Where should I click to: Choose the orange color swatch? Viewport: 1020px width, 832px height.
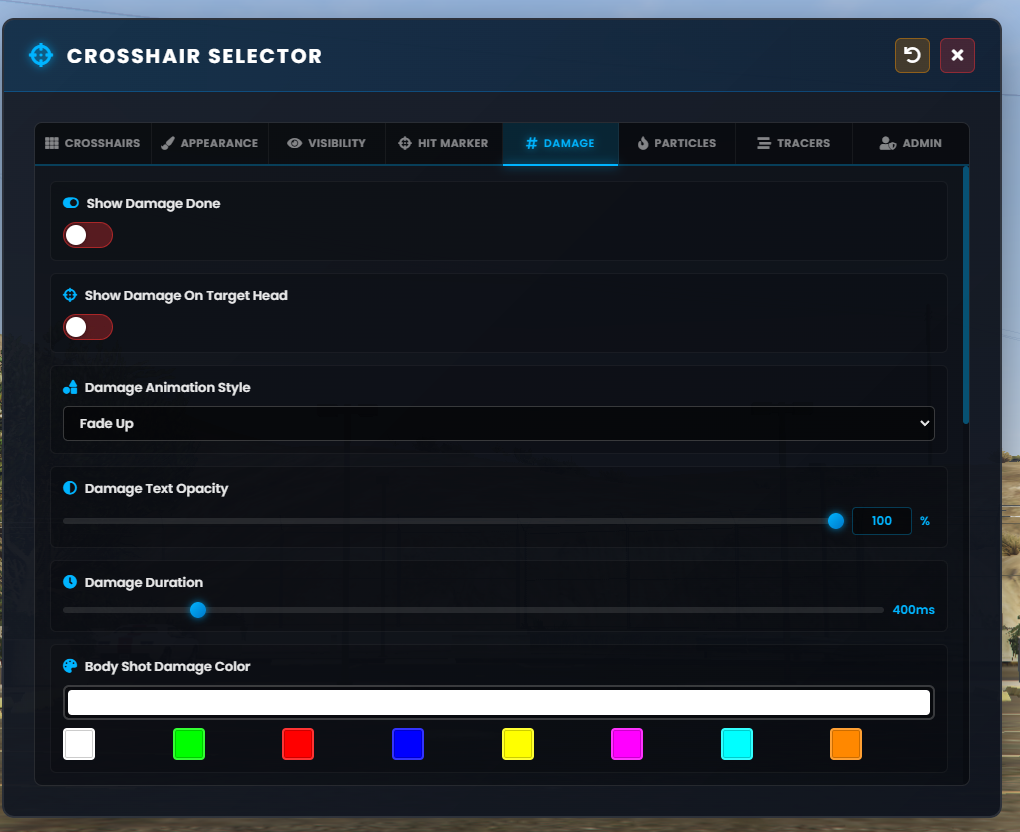pos(846,744)
